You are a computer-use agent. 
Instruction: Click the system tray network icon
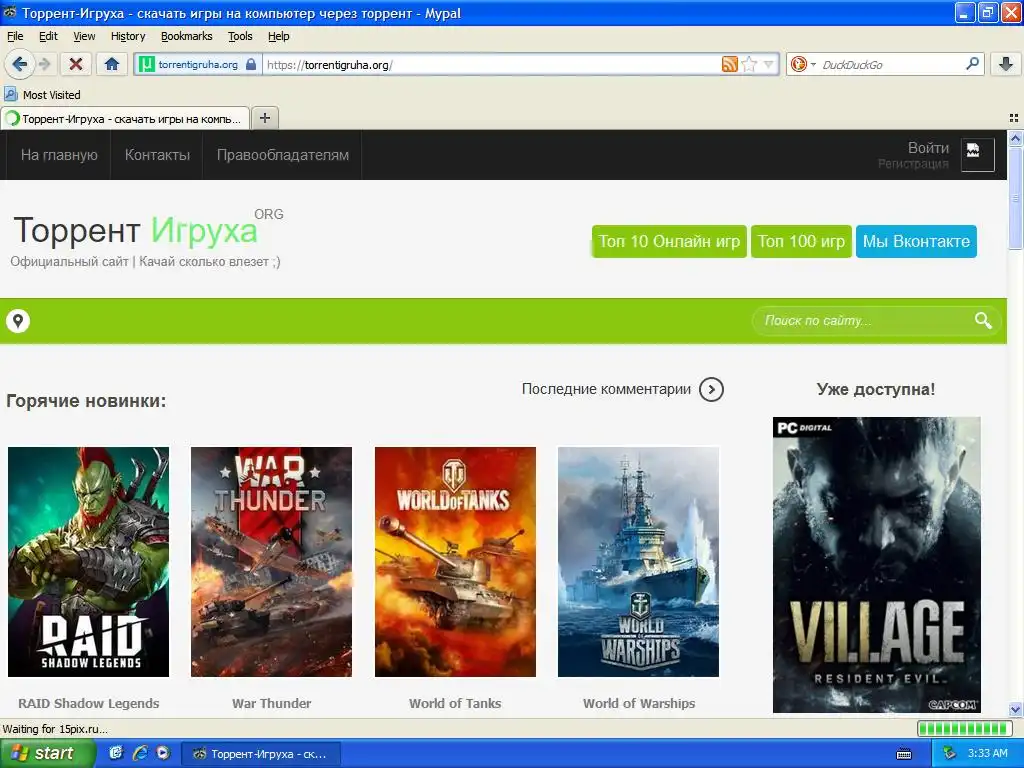(x=950, y=753)
